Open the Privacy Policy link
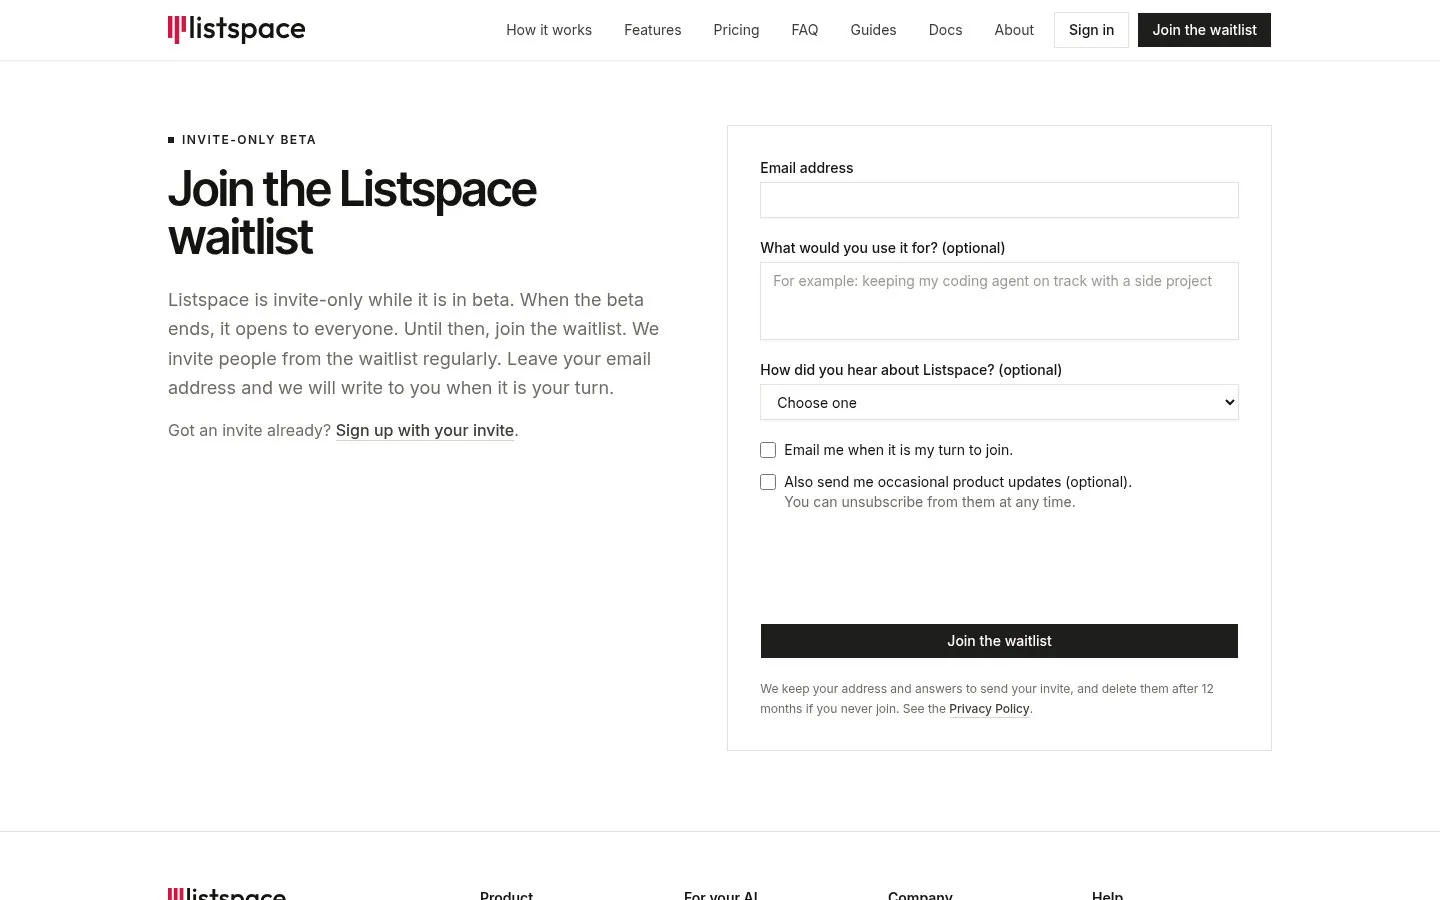Image resolution: width=1440 pixels, height=900 pixels. (x=989, y=709)
